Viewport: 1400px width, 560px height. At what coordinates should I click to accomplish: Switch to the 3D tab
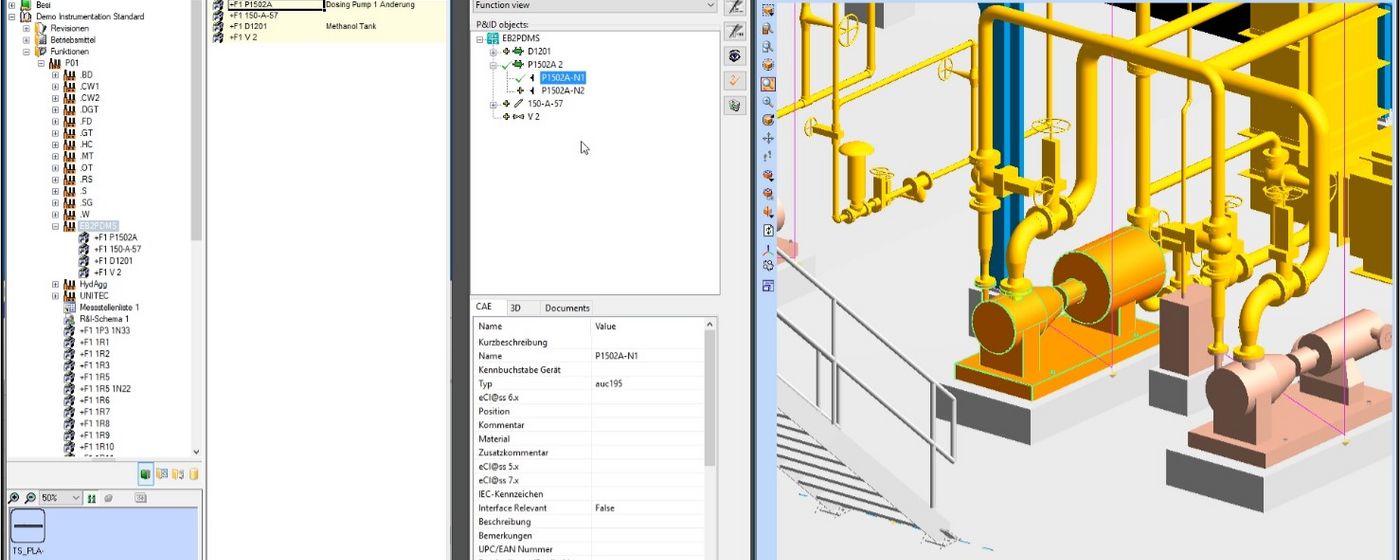515,308
